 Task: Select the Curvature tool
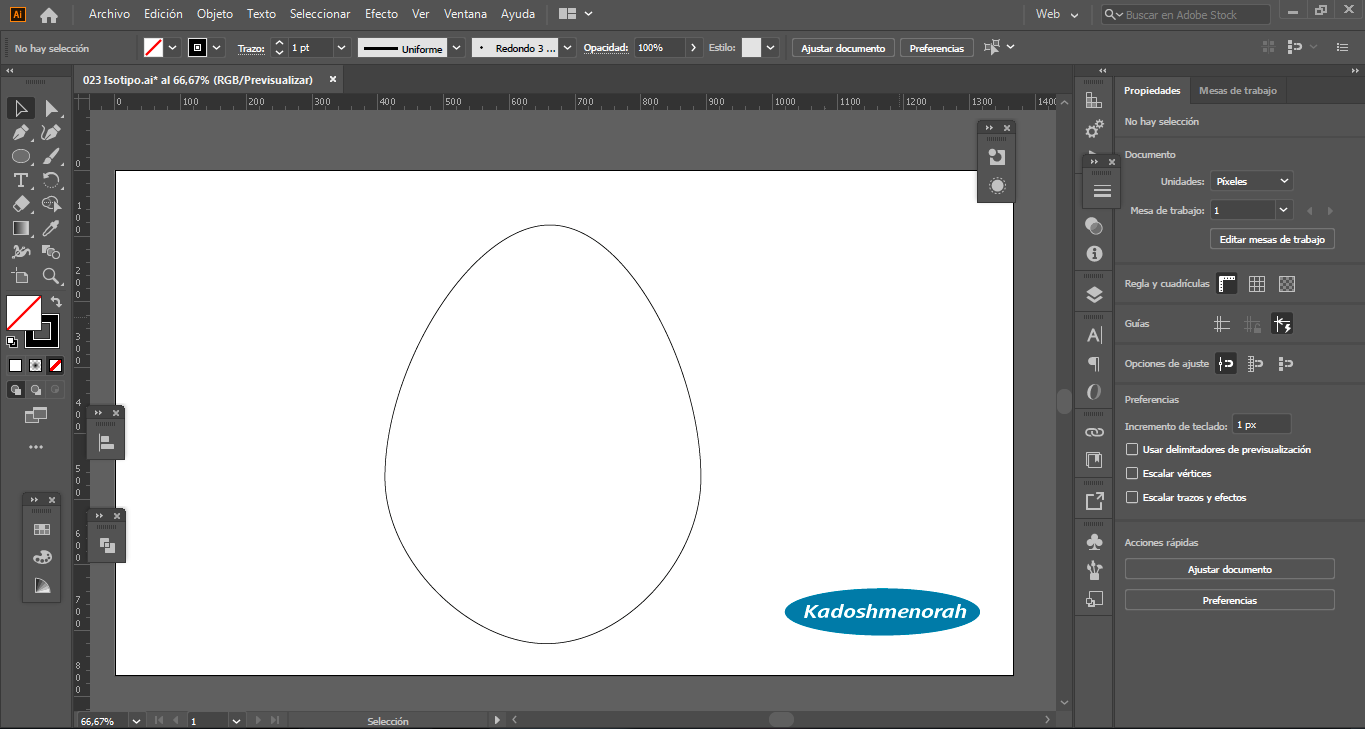click(x=51, y=132)
